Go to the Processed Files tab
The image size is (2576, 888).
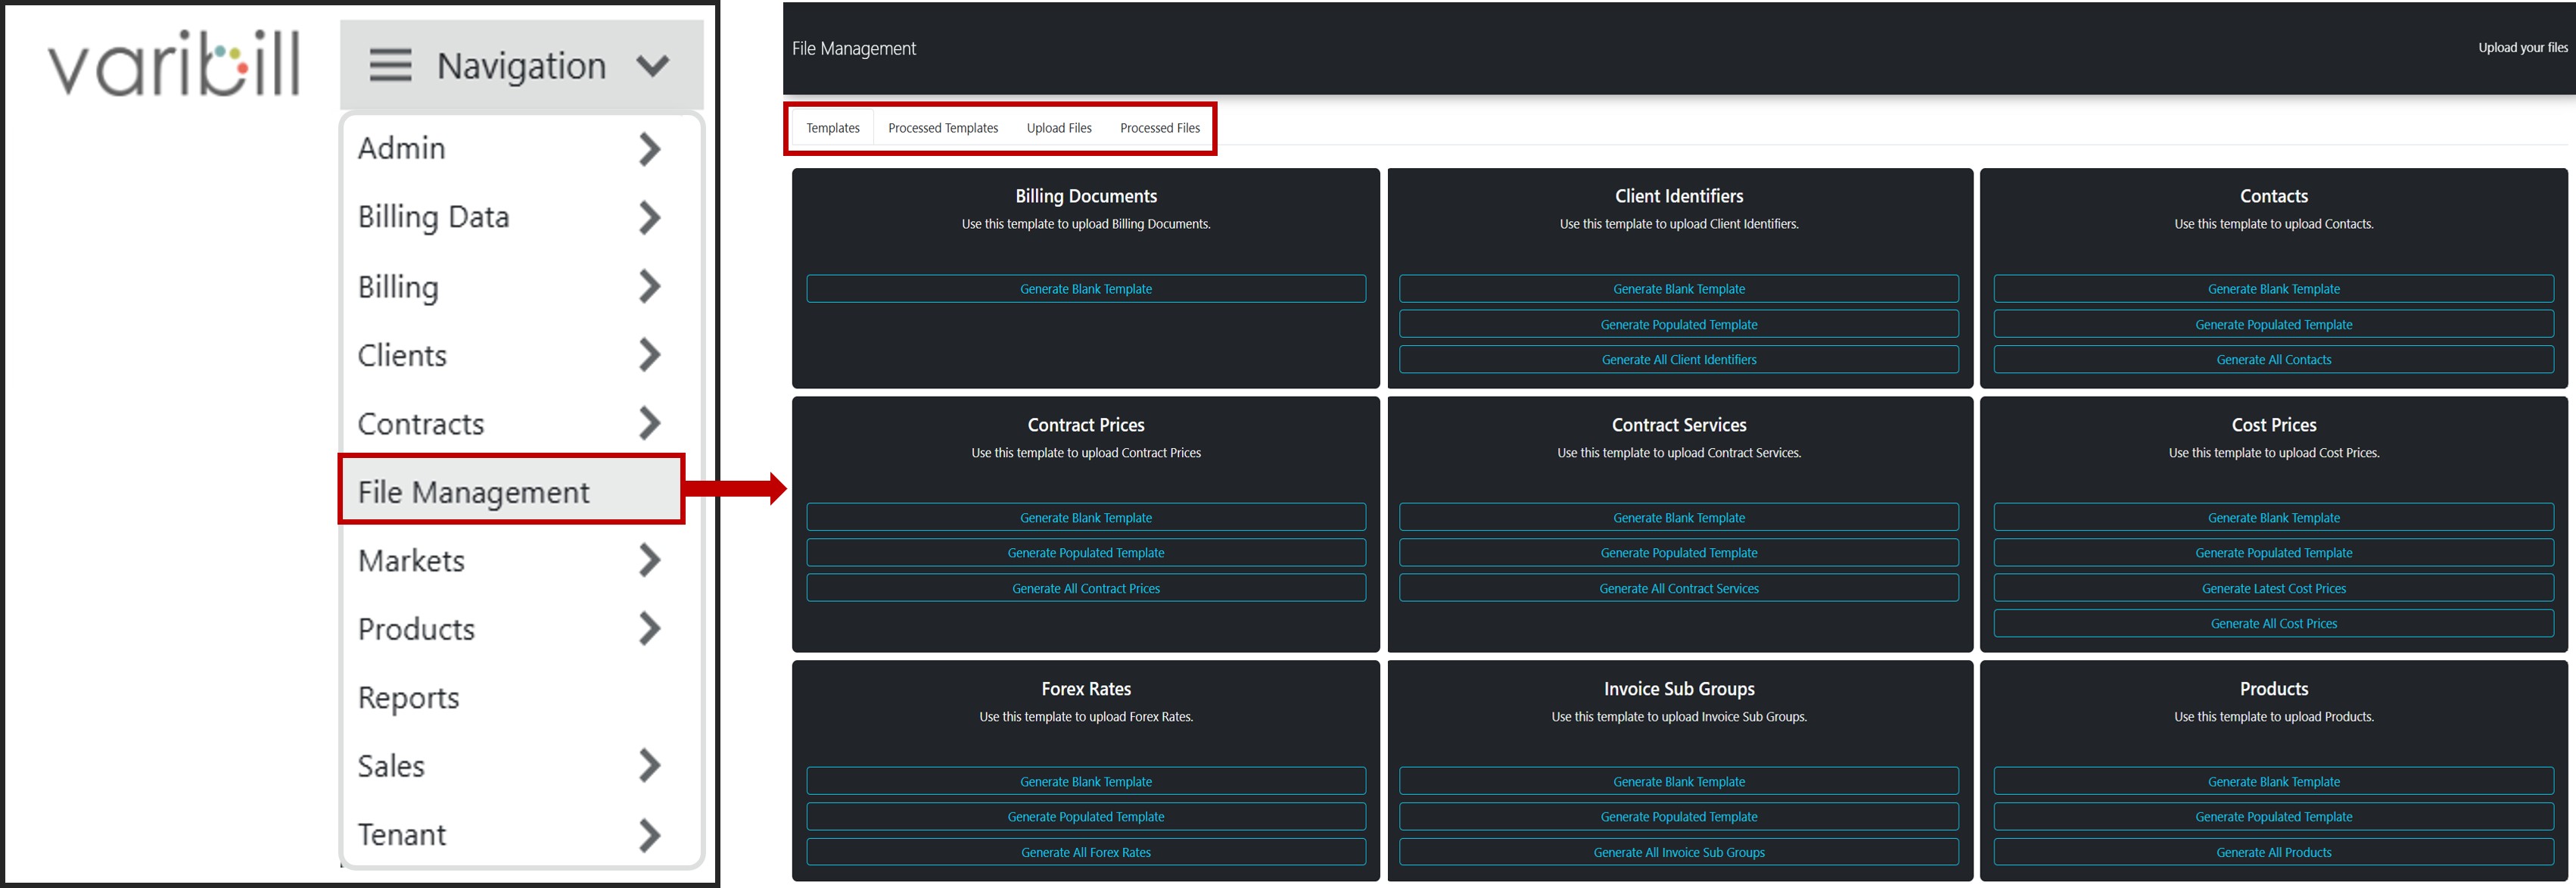click(1159, 128)
